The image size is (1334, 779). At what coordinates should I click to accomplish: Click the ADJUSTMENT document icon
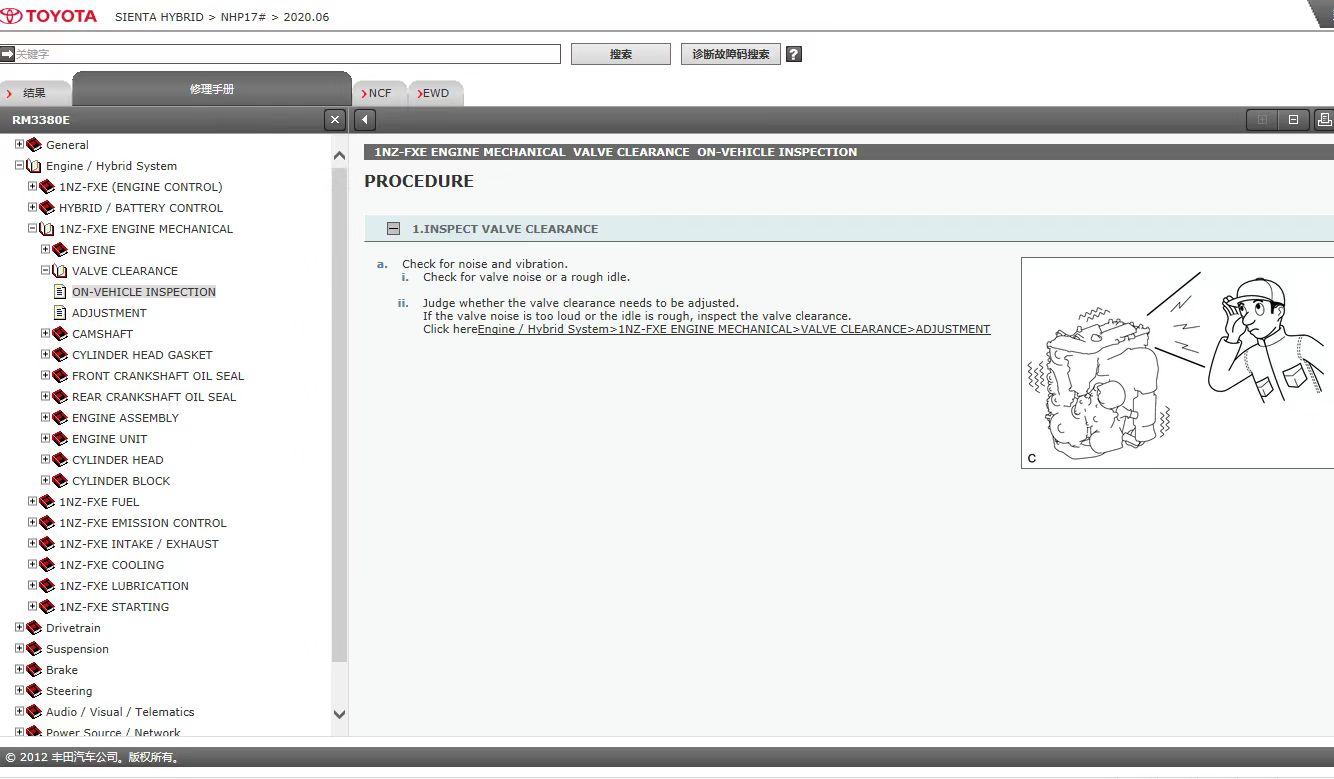(x=61, y=313)
